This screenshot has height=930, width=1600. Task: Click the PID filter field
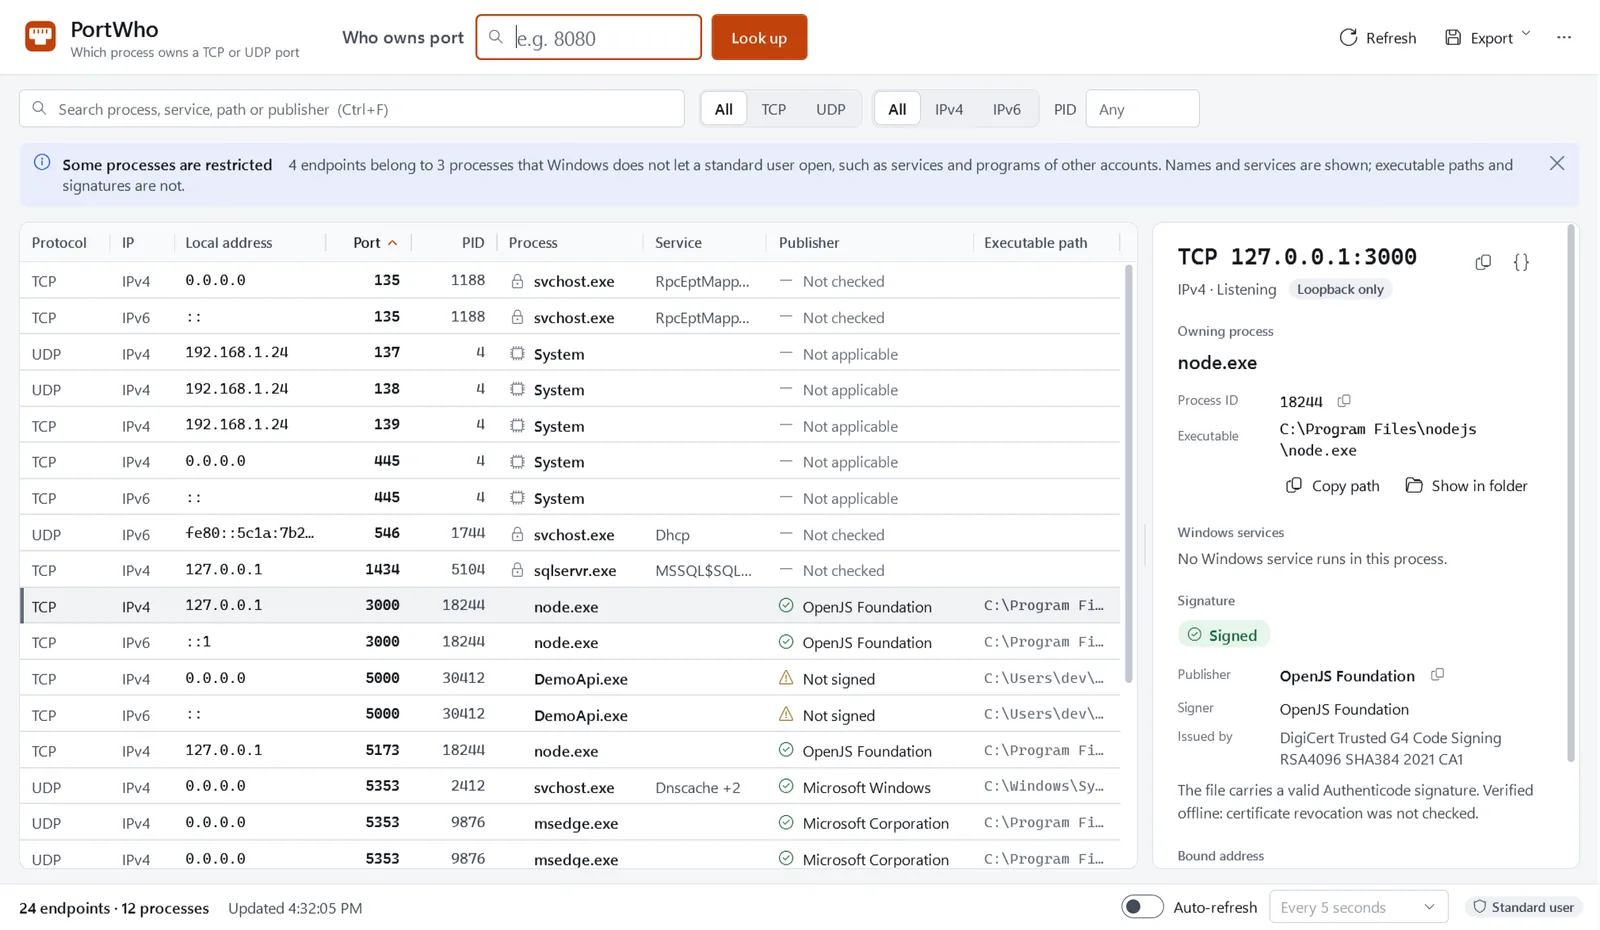click(1142, 109)
